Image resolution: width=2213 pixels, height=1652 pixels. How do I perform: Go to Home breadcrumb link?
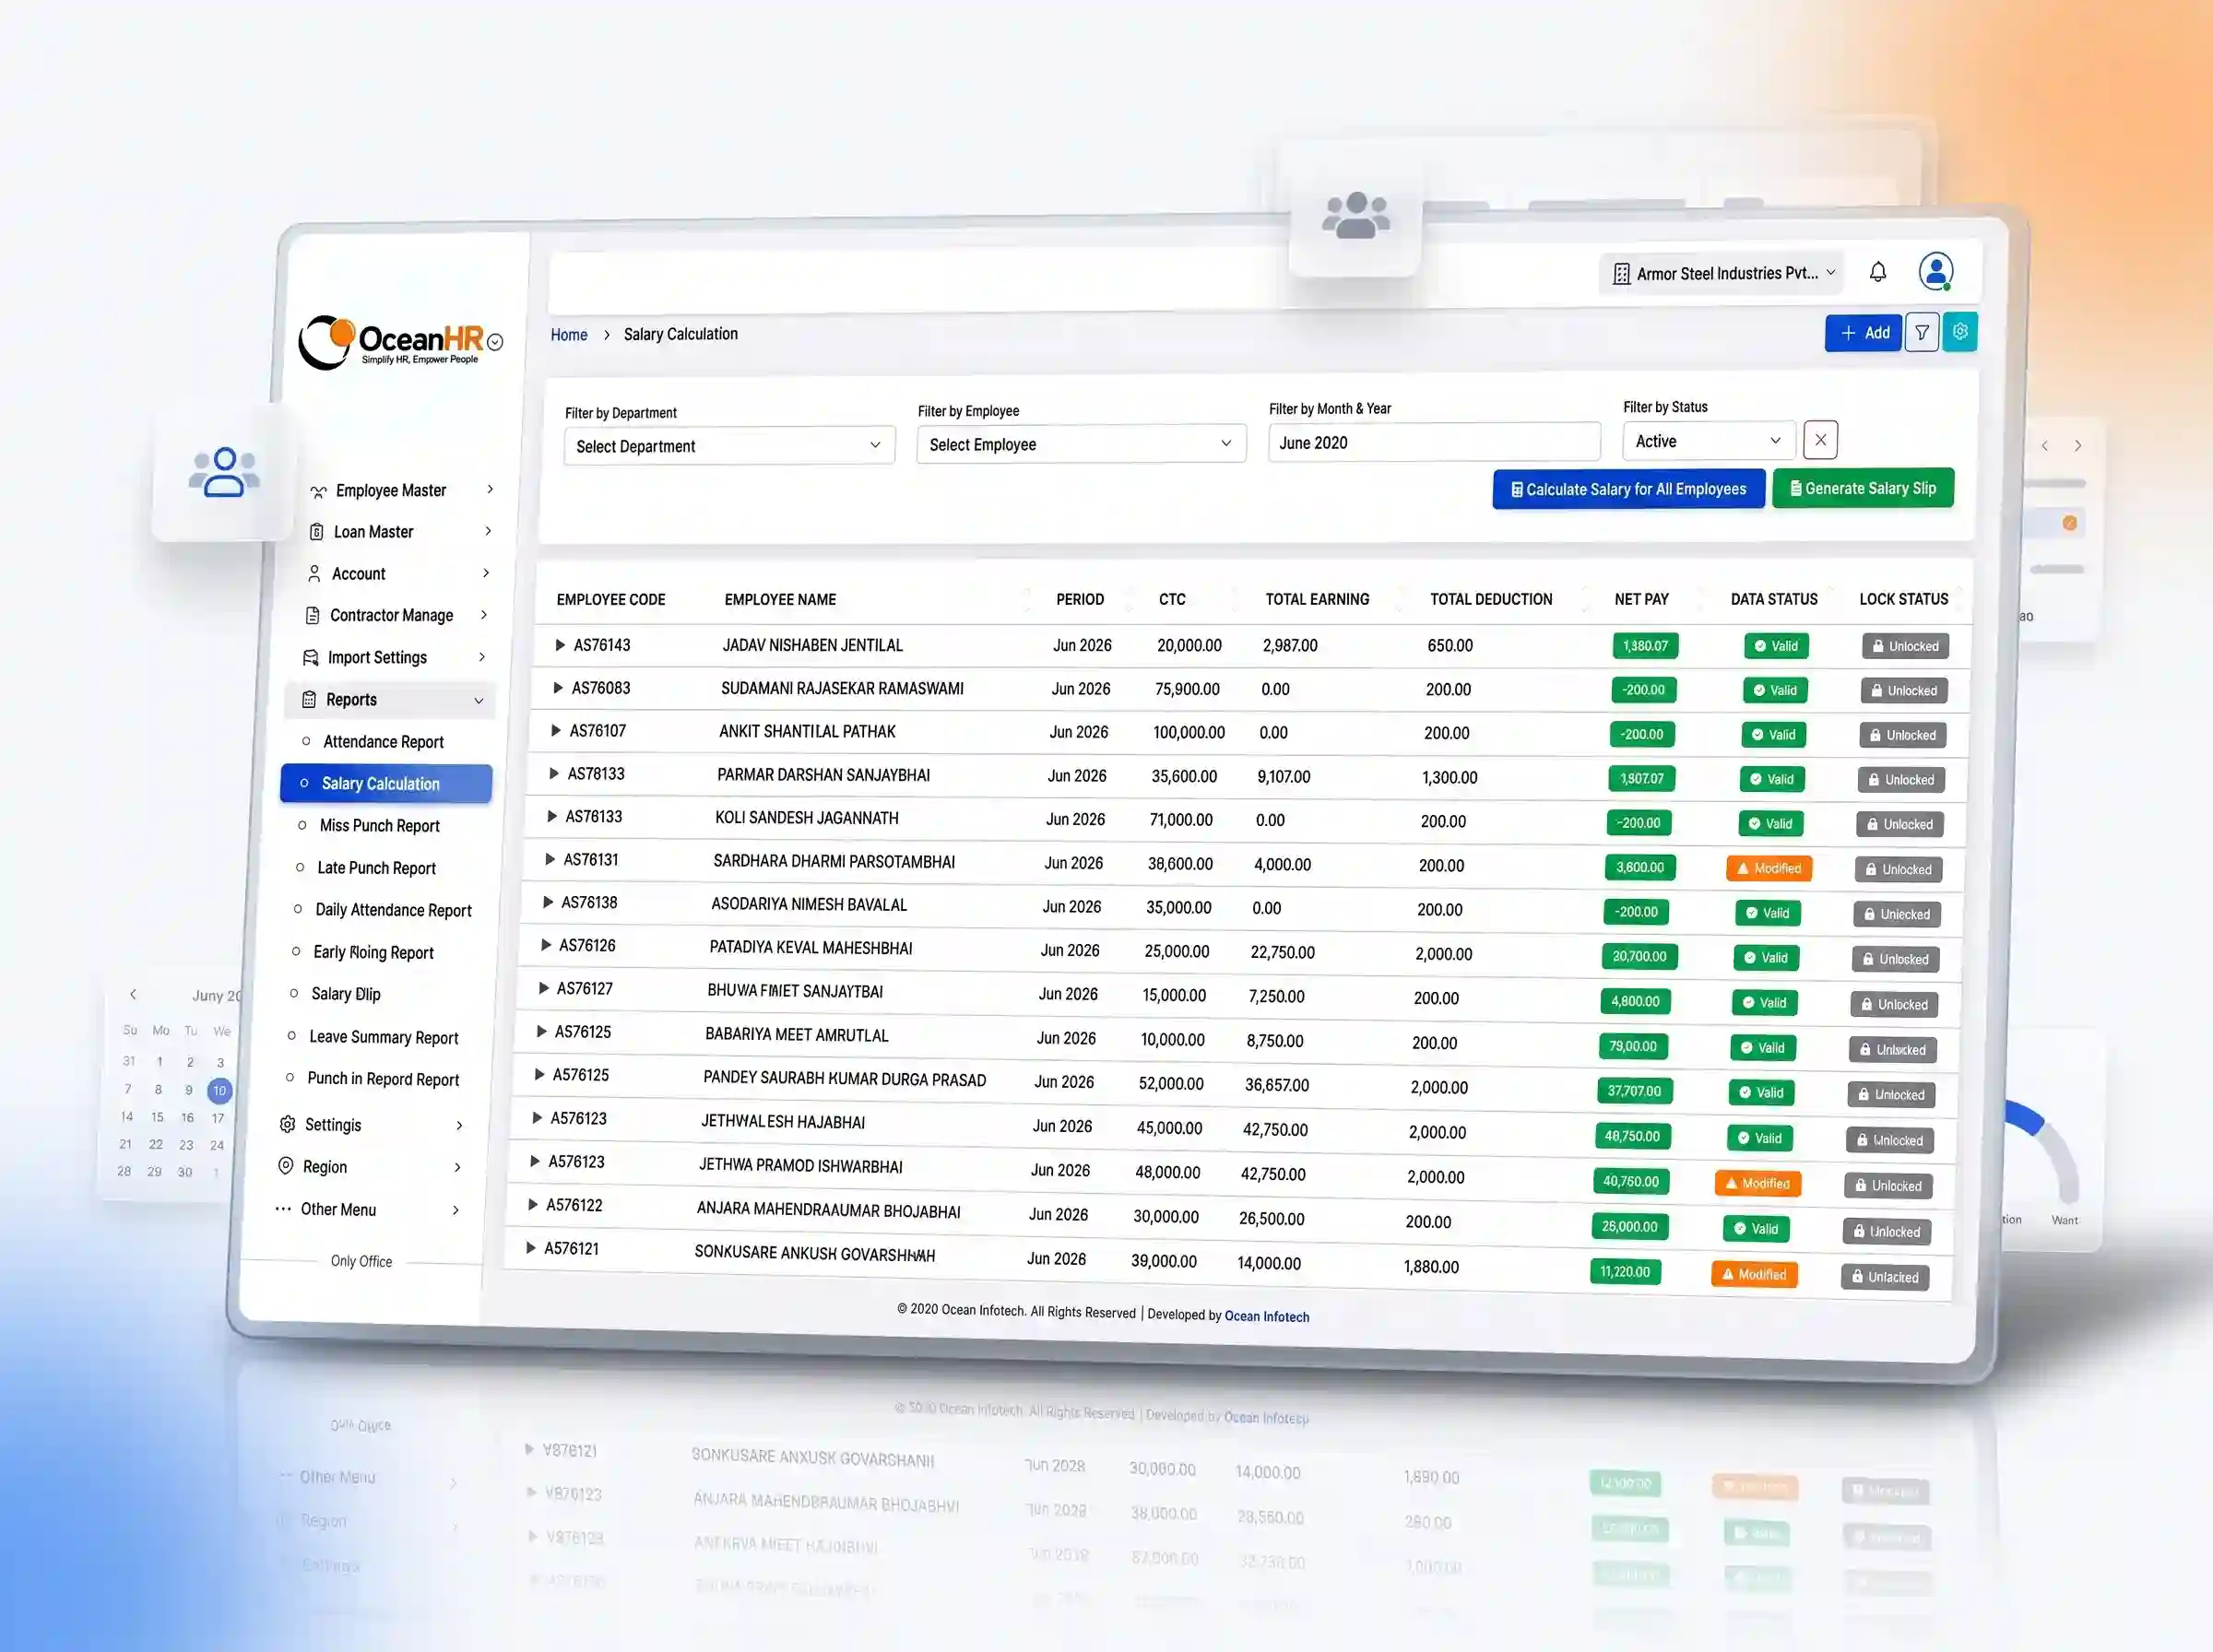[x=569, y=335]
